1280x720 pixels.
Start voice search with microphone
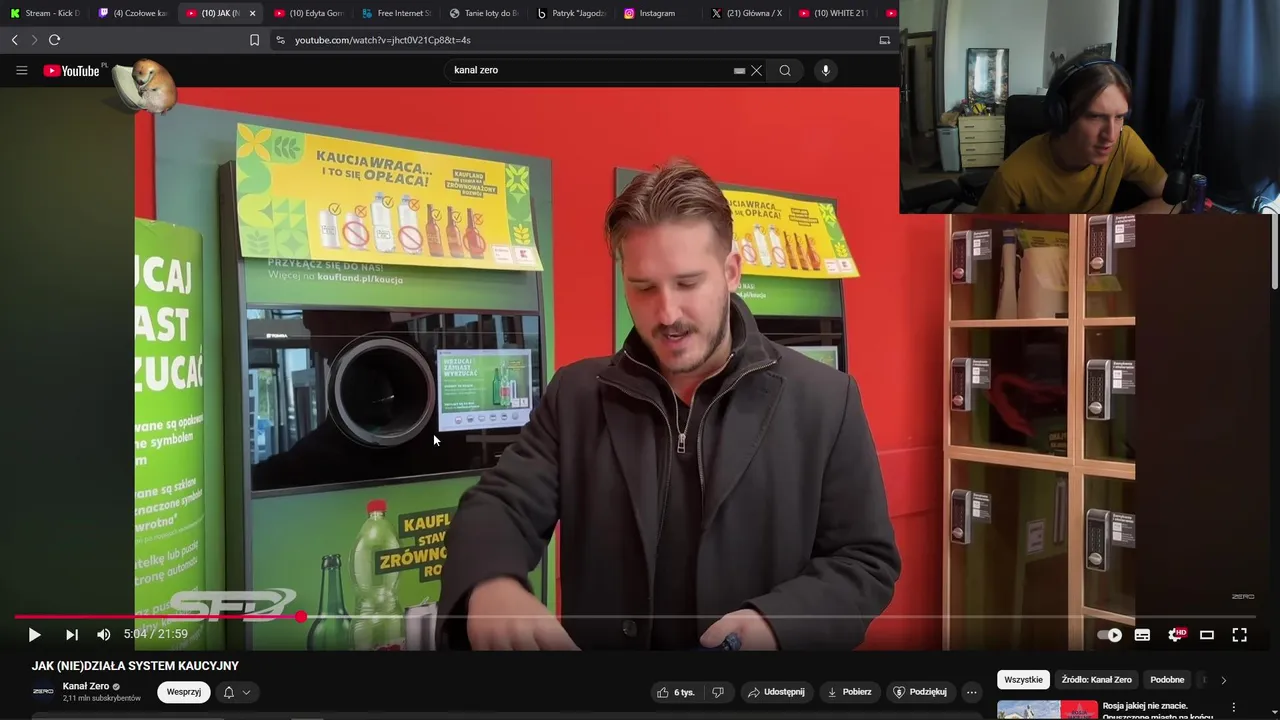[825, 70]
